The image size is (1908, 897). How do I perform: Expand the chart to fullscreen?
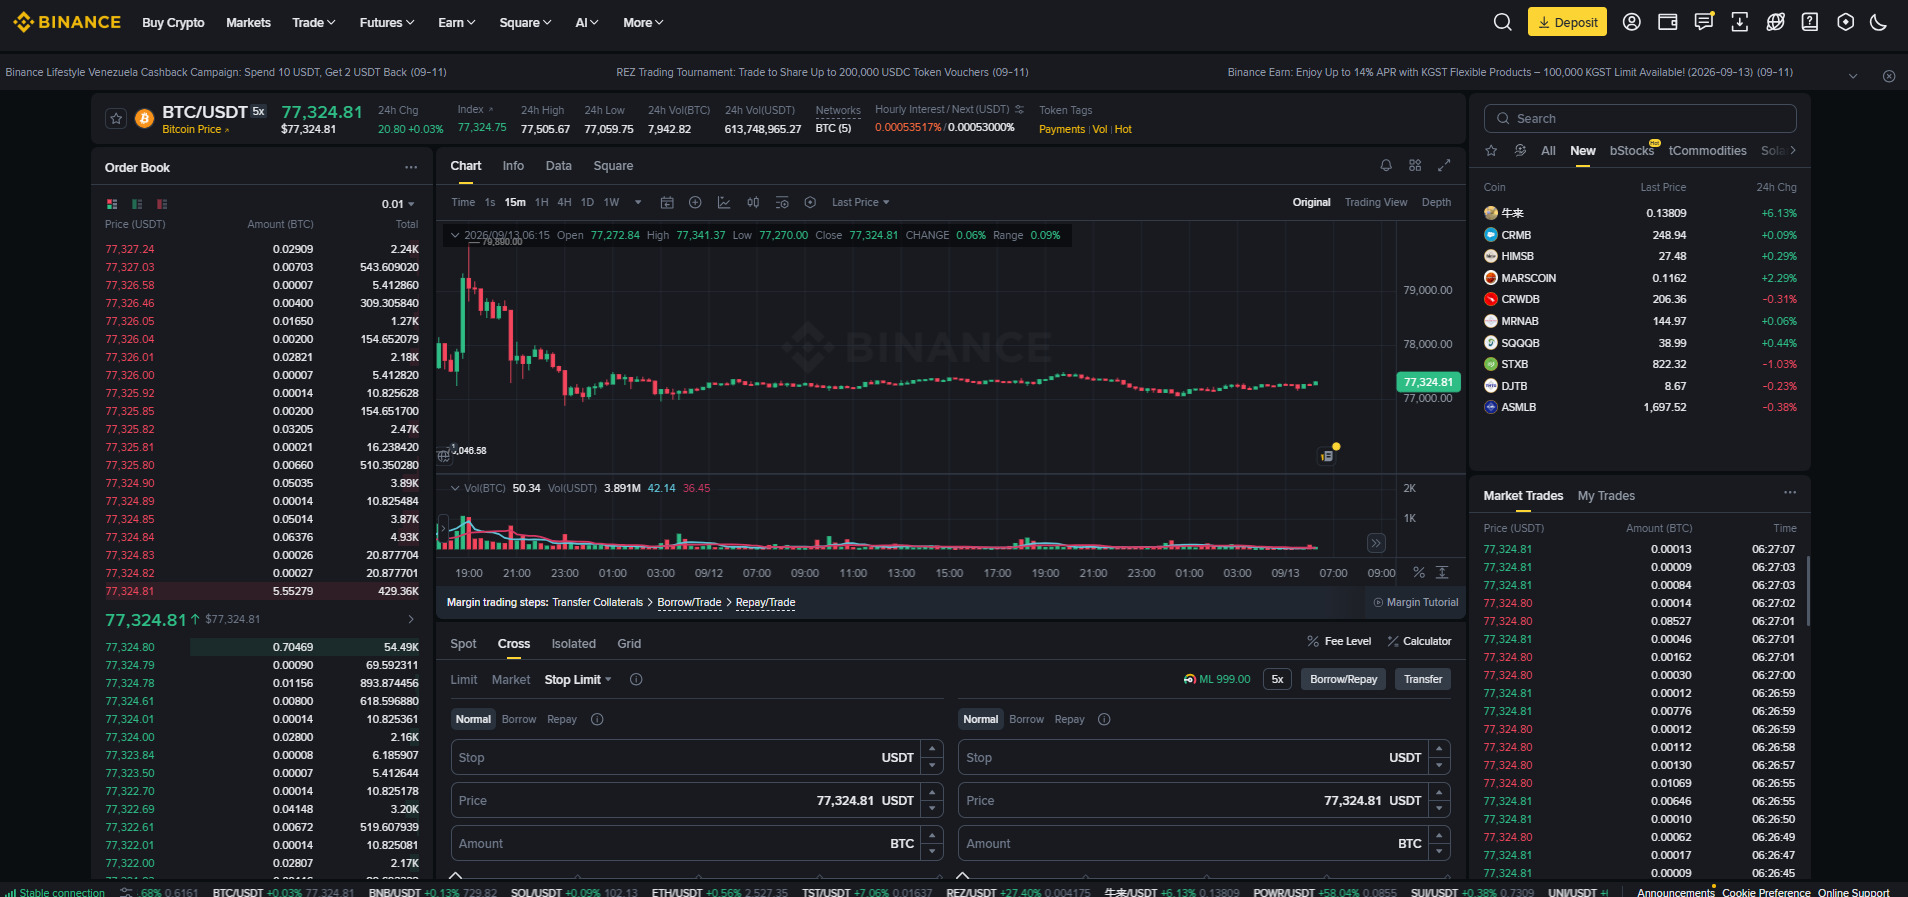(x=1444, y=166)
